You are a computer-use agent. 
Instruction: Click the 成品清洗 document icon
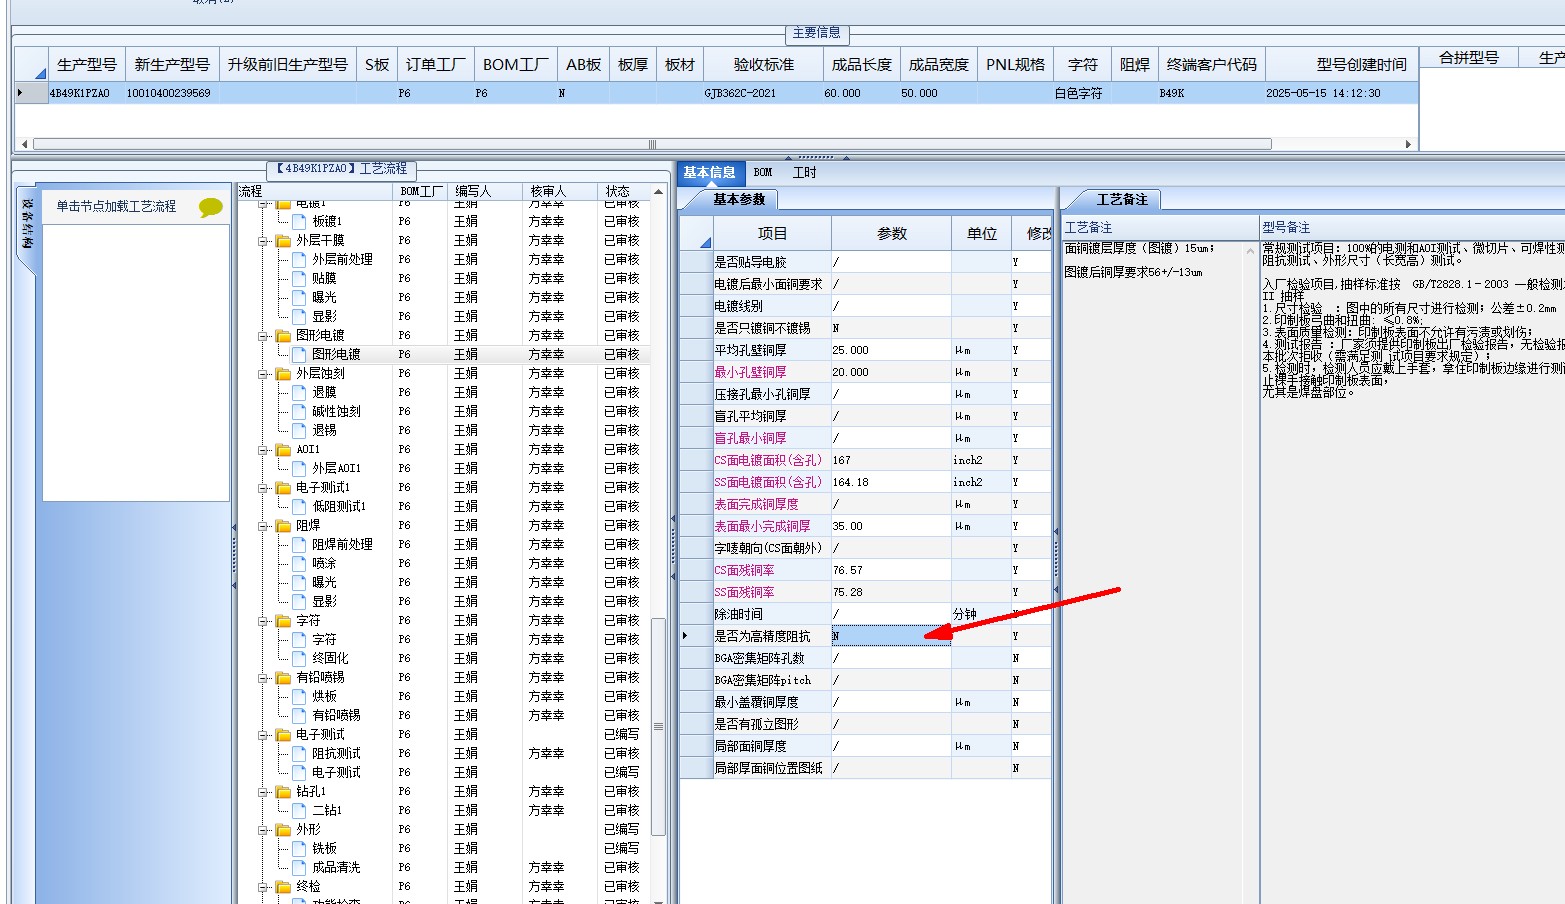[299, 867]
